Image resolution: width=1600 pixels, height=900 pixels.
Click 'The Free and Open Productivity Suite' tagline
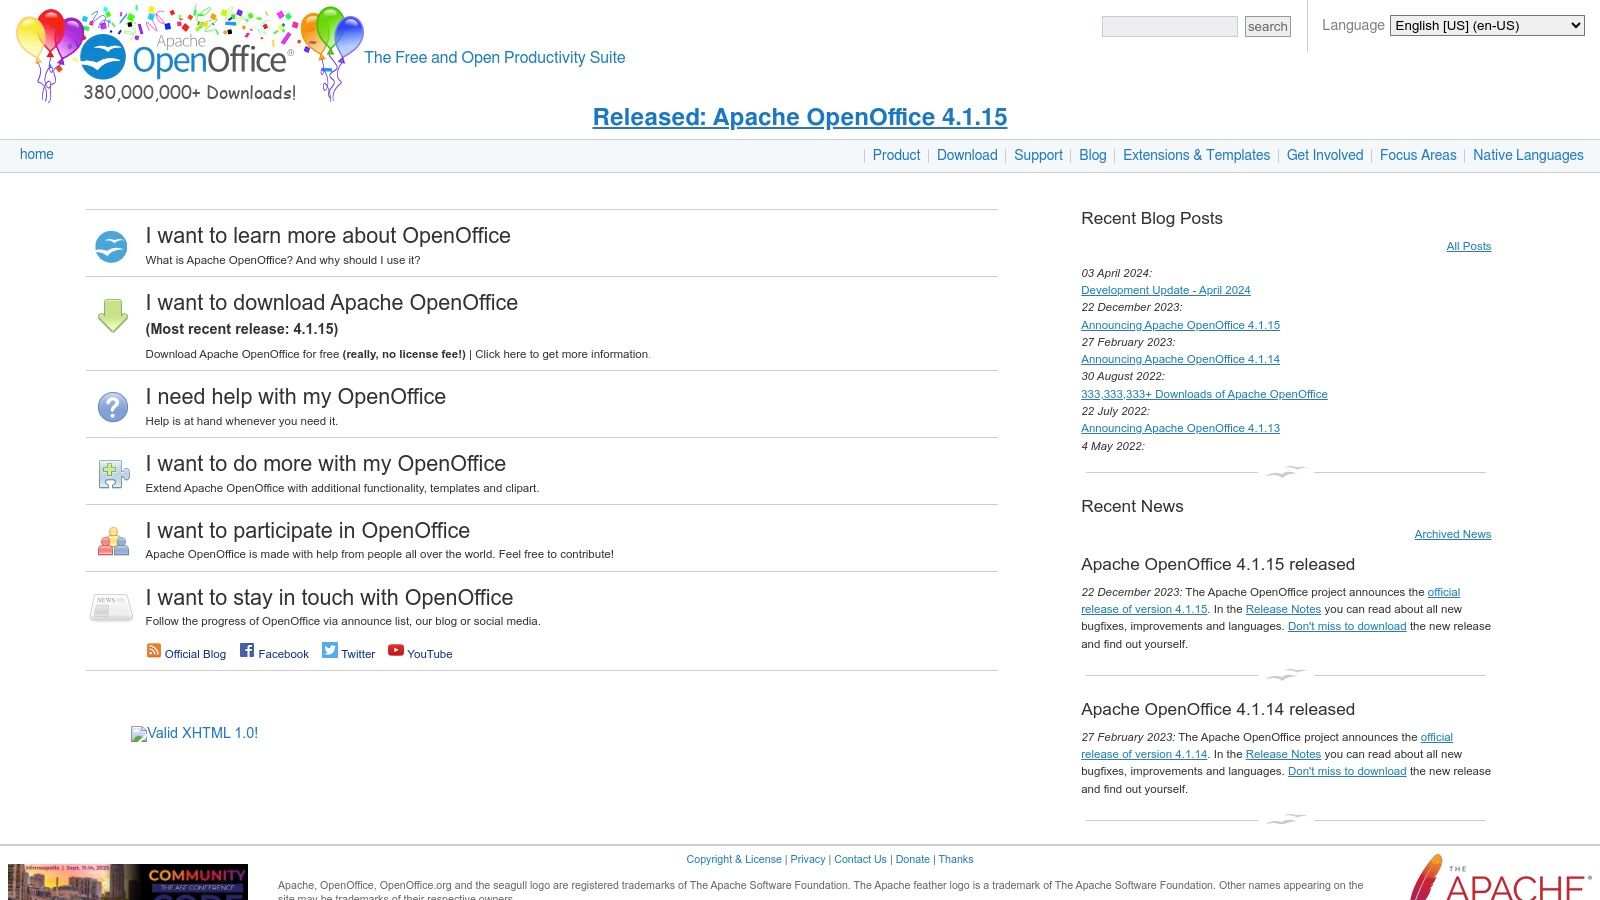495,58
